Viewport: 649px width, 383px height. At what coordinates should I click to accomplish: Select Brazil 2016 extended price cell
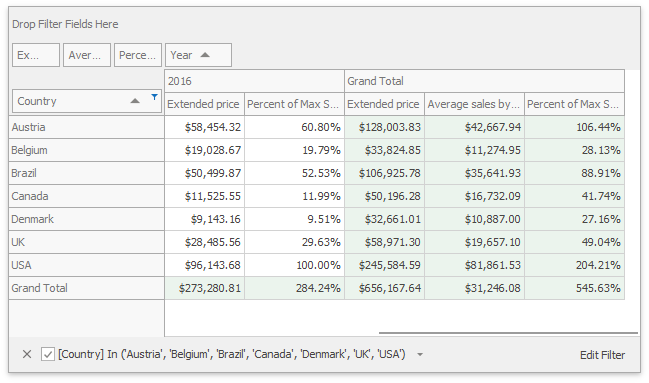(204, 173)
